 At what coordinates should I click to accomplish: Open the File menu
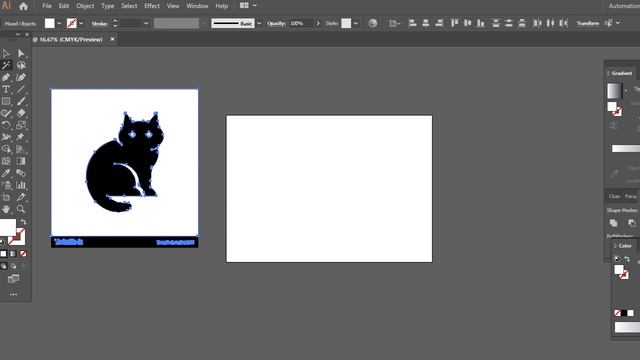point(47,6)
